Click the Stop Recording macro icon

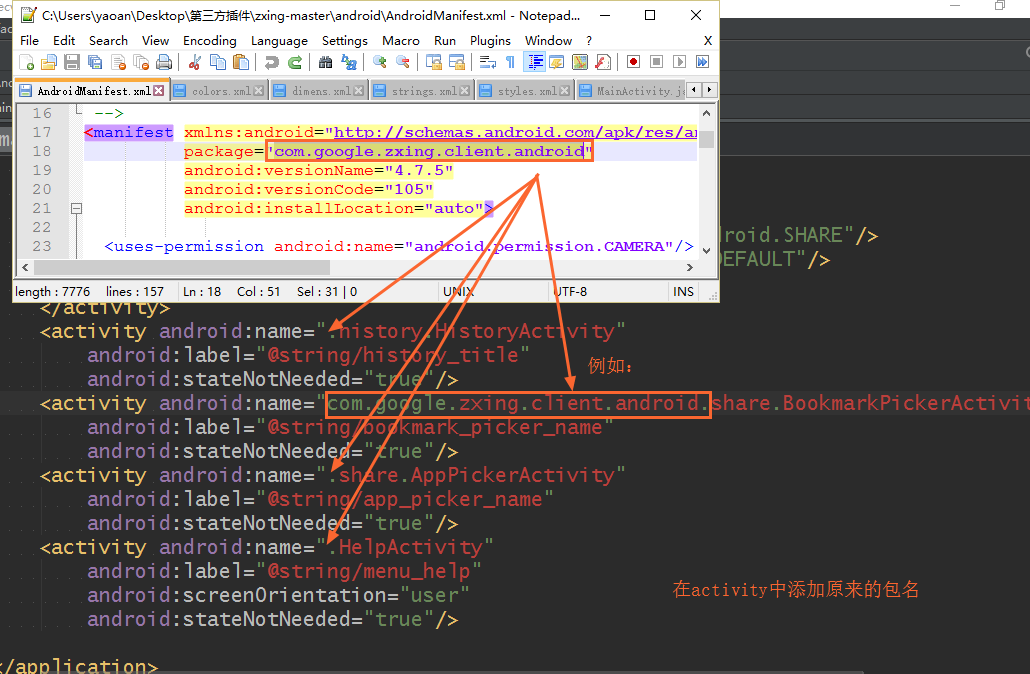point(656,62)
